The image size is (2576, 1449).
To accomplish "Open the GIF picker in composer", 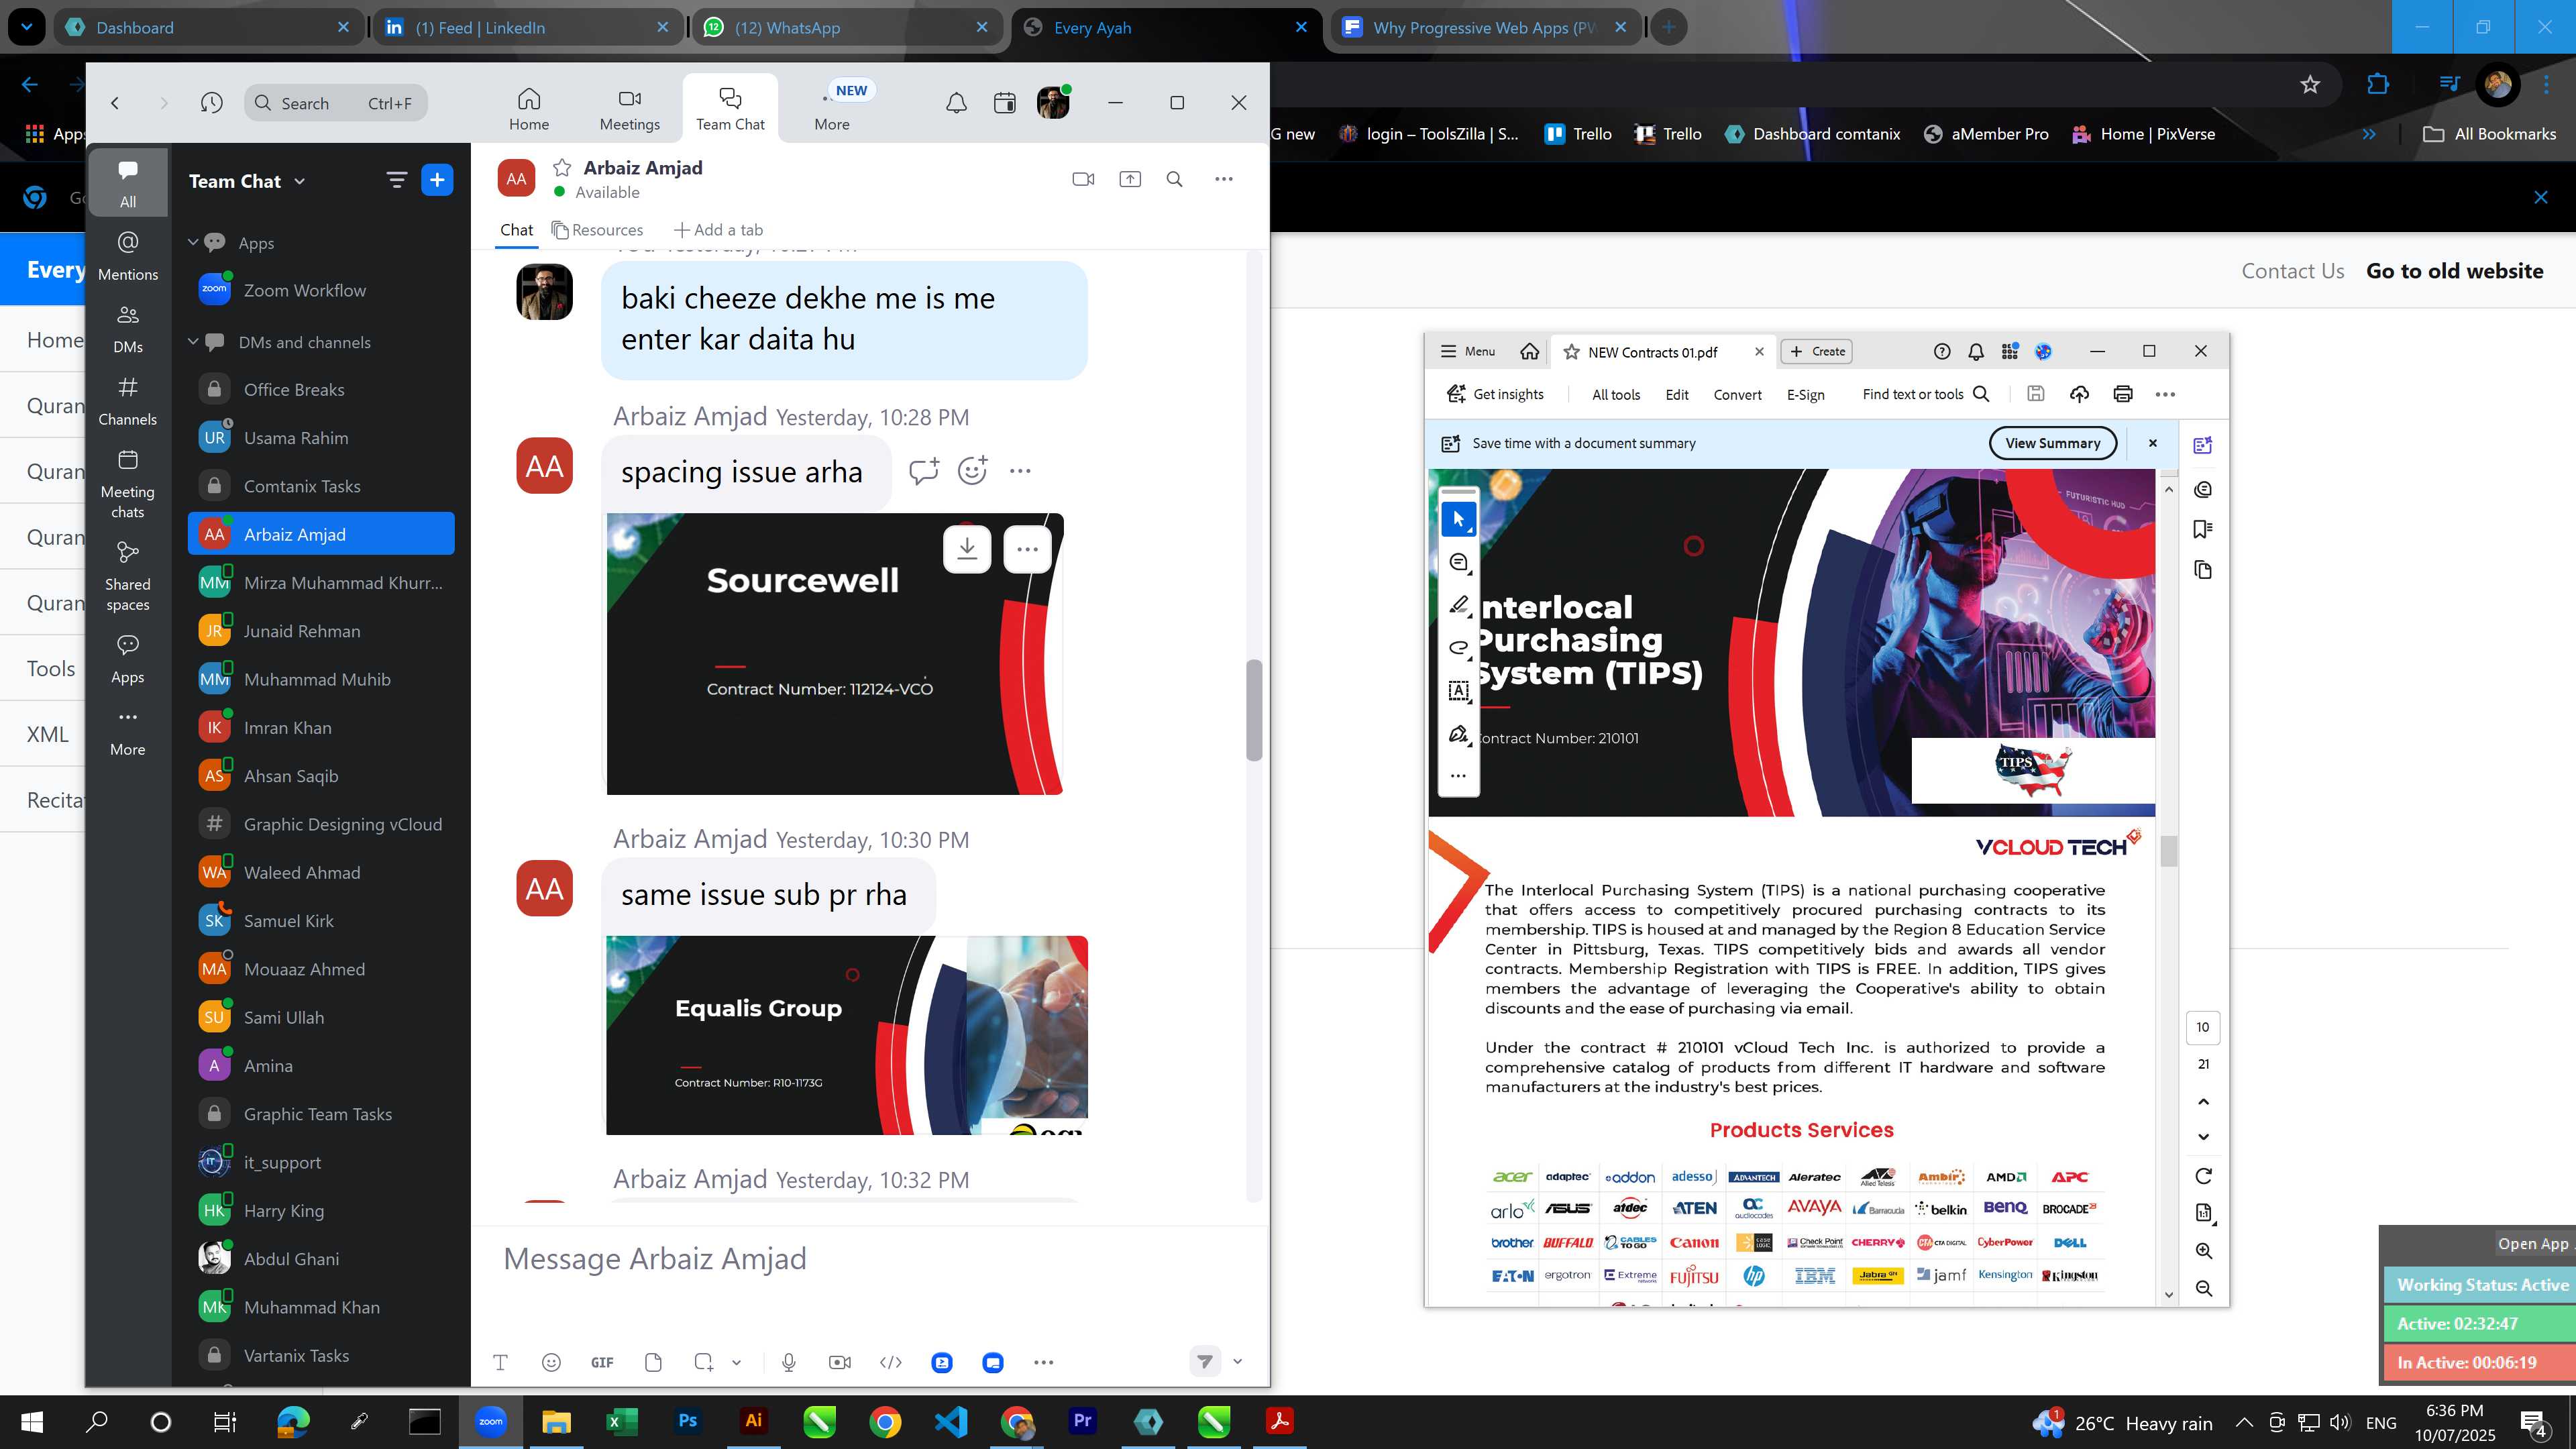I will coord(602,1362).
